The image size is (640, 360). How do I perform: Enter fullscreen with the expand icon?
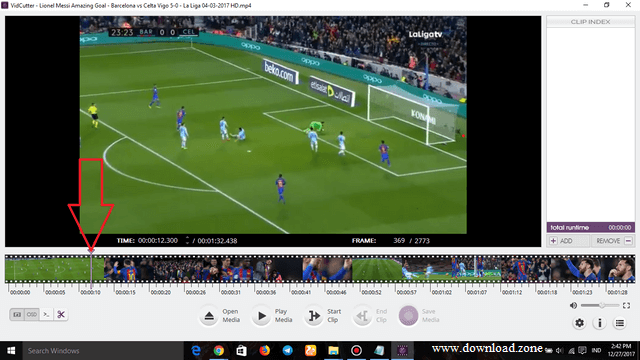(627, 305)
